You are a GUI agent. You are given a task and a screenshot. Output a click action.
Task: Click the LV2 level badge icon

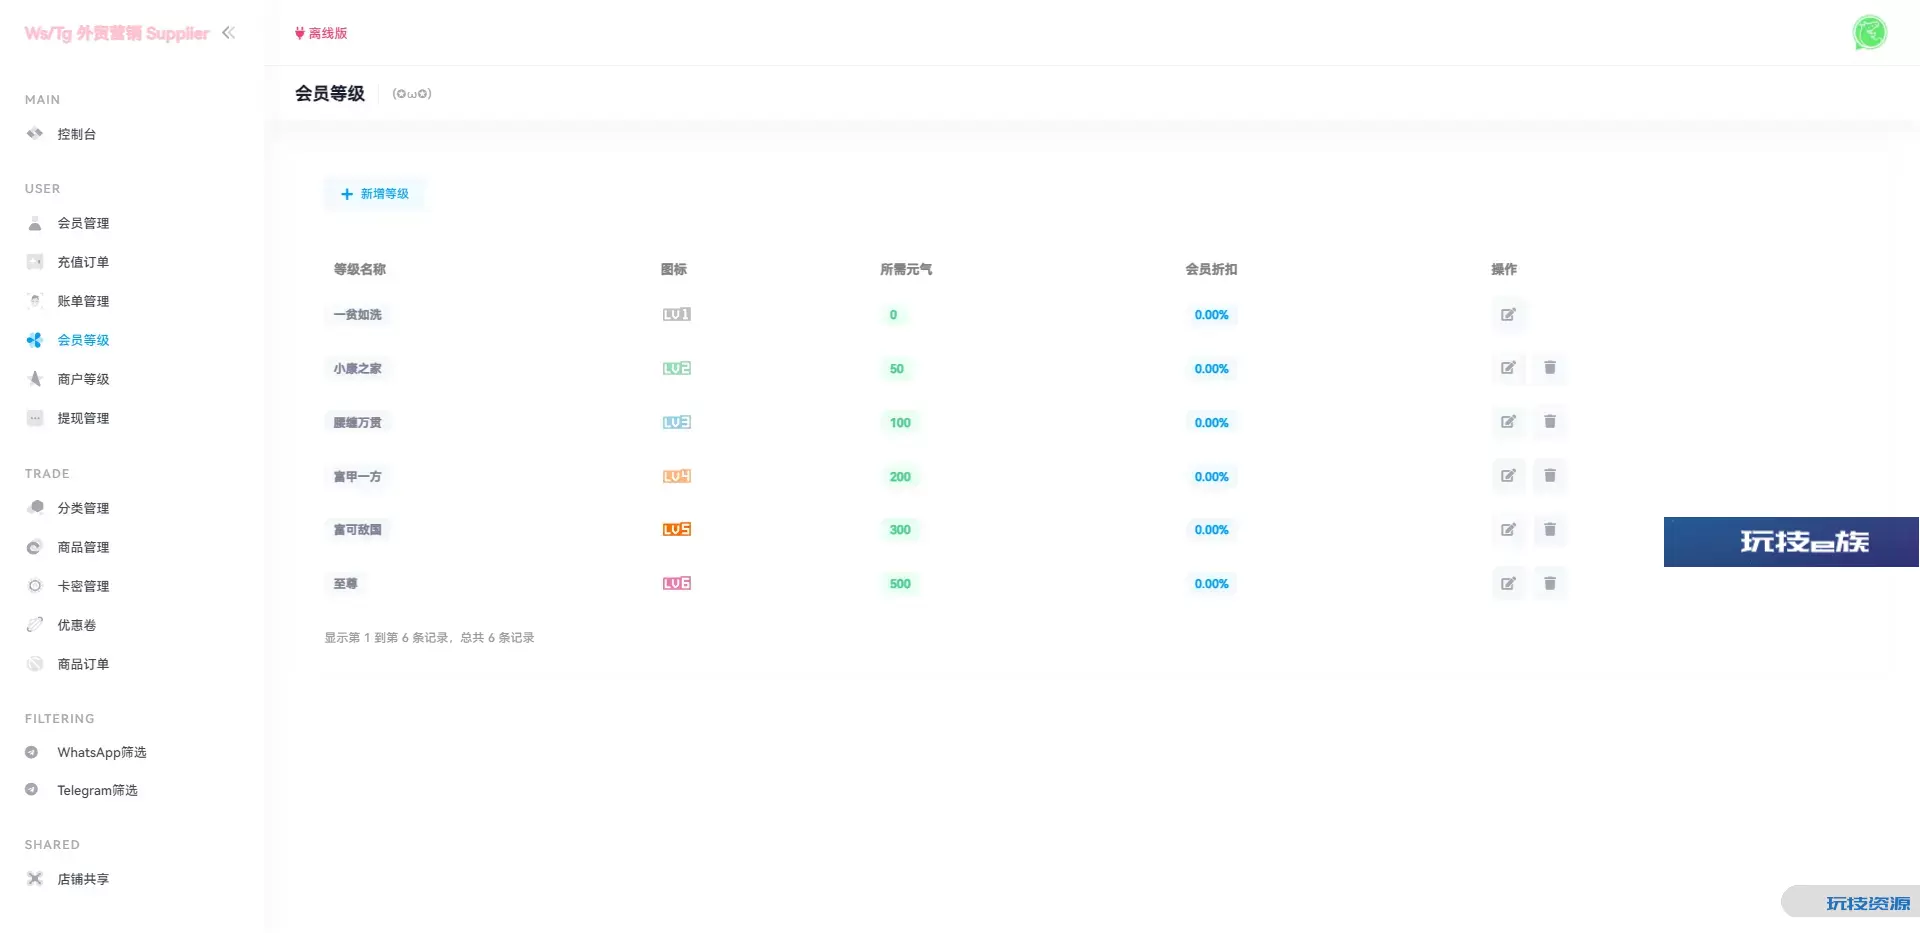[677, 369]
